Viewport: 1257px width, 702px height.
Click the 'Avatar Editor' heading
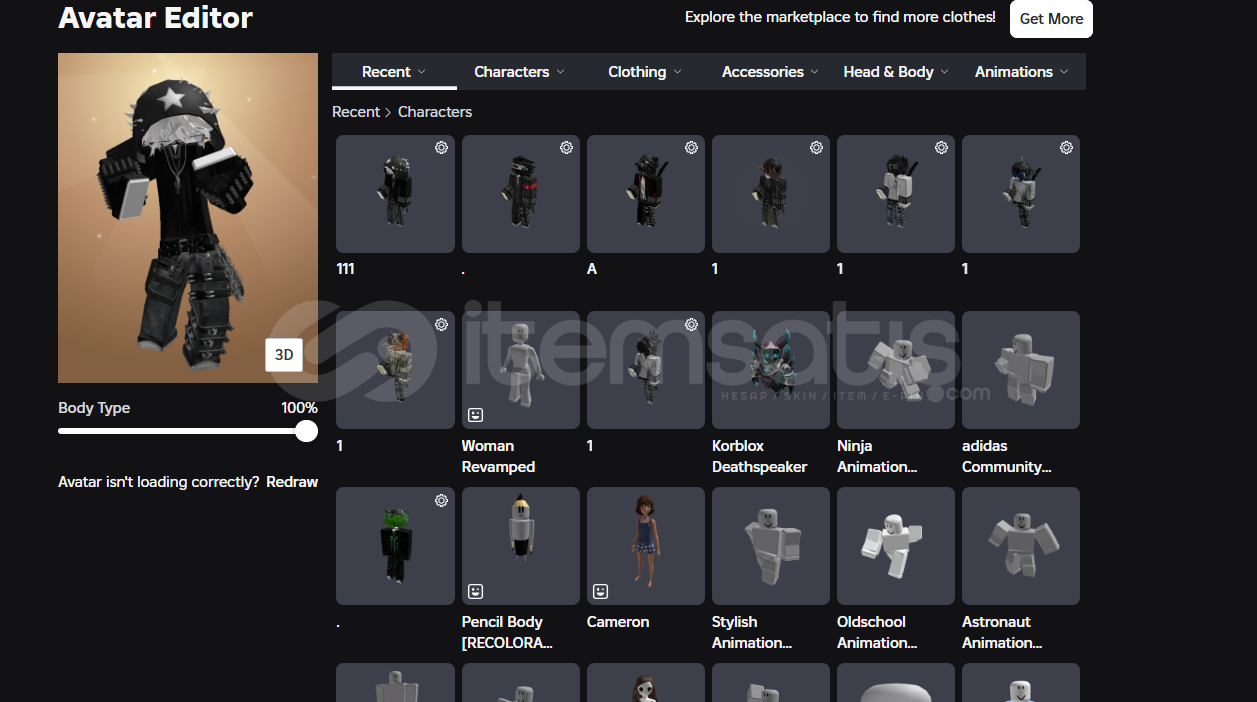click(156, 18)
